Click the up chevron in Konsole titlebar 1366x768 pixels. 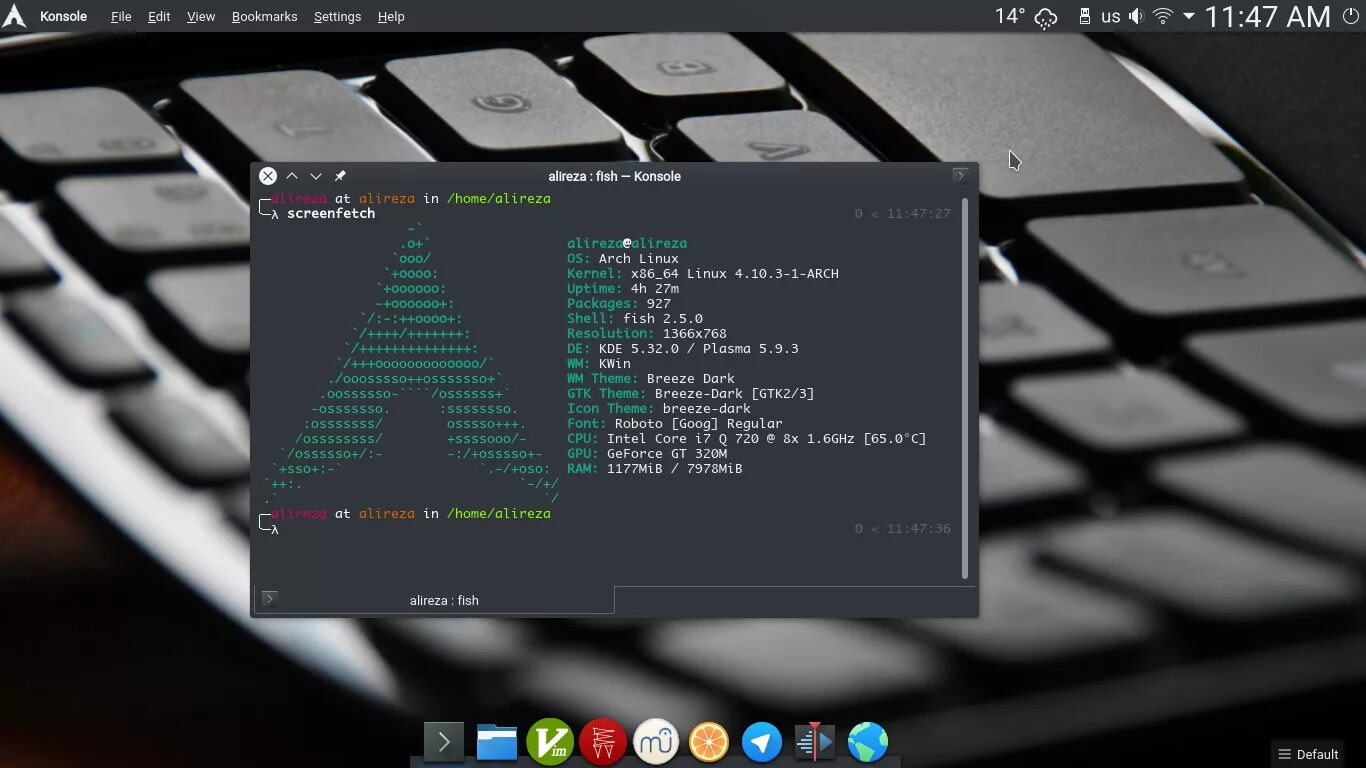point(292,176)
